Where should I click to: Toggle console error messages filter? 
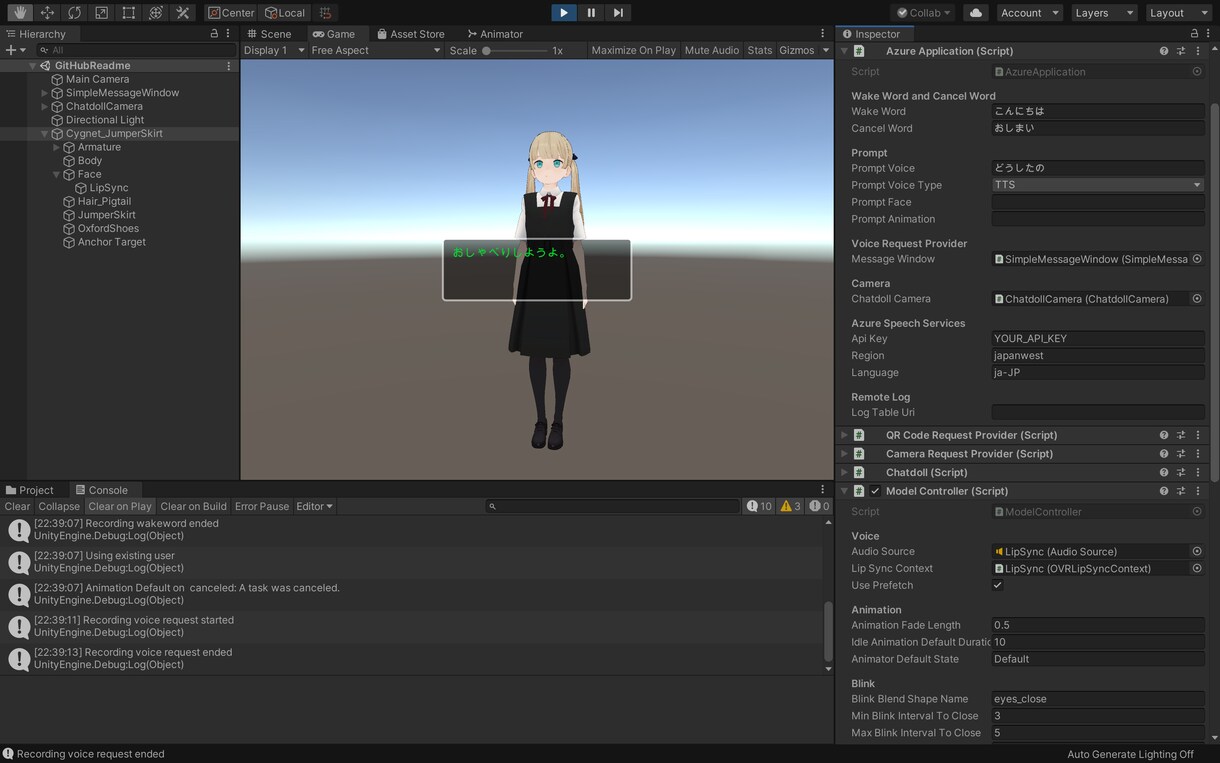819,506
